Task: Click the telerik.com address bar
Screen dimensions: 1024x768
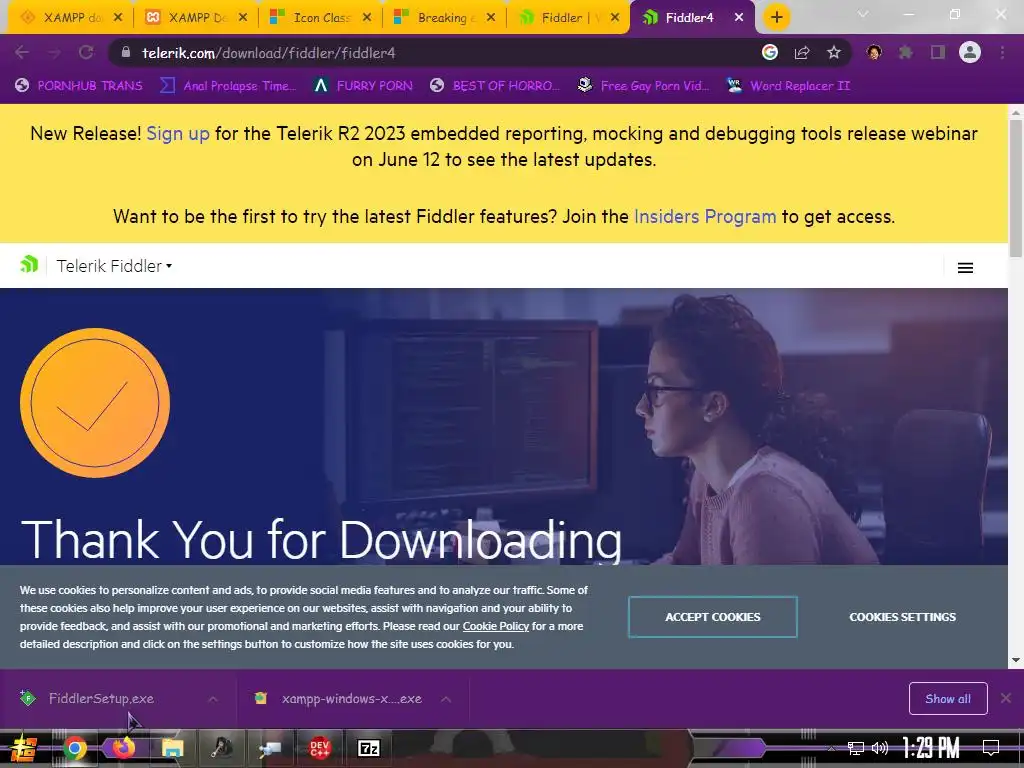Action: [431, 53]
